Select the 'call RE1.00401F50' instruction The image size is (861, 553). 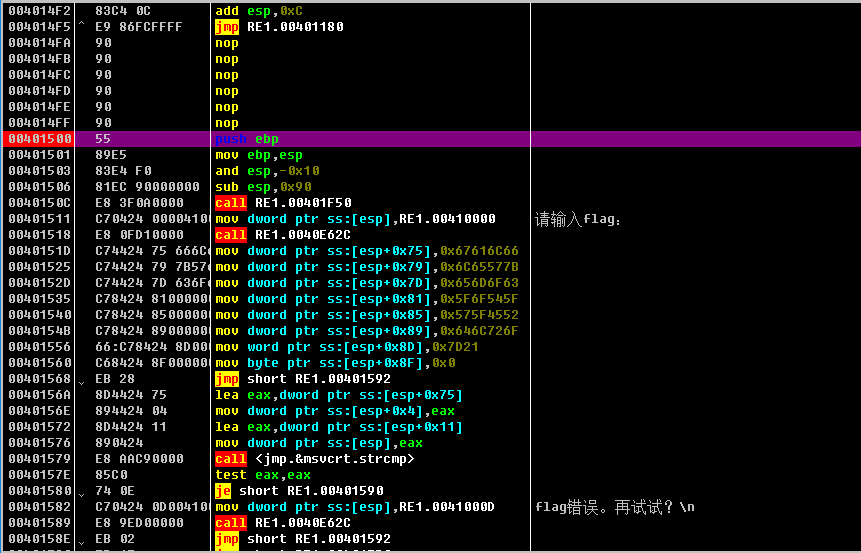tap(282, 203)
